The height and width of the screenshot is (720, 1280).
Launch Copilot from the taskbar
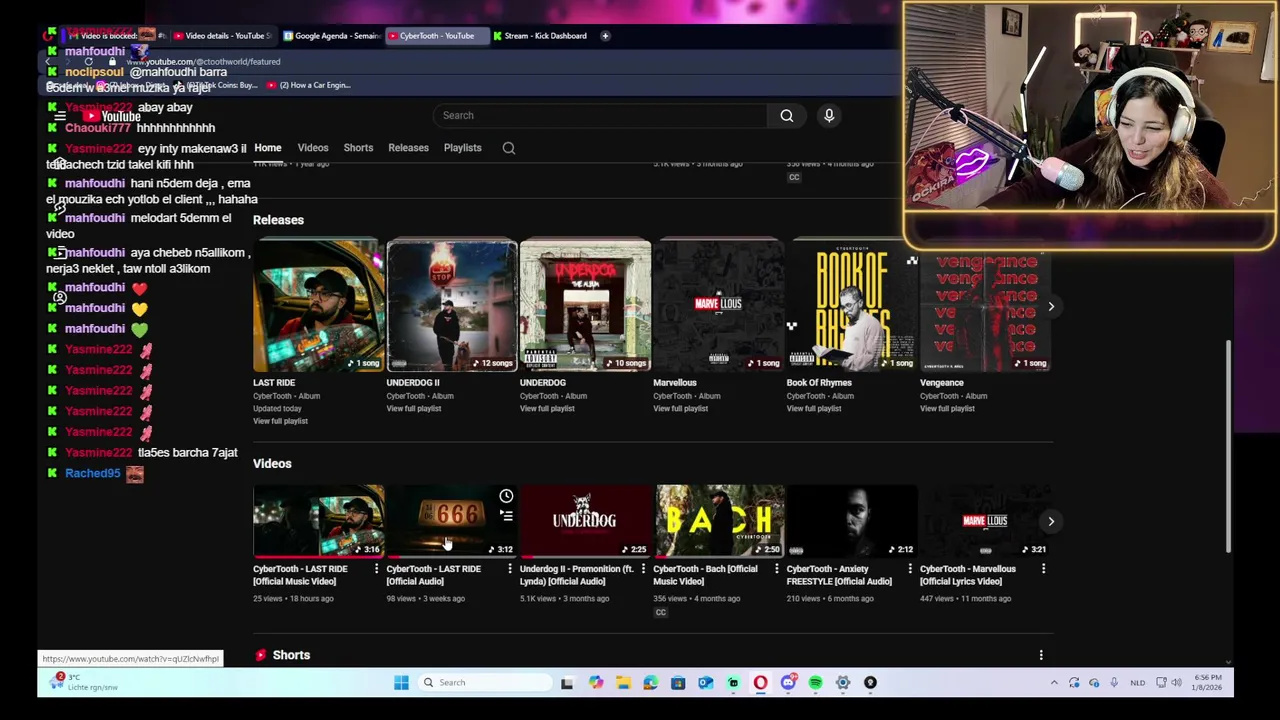click(596, 683)
